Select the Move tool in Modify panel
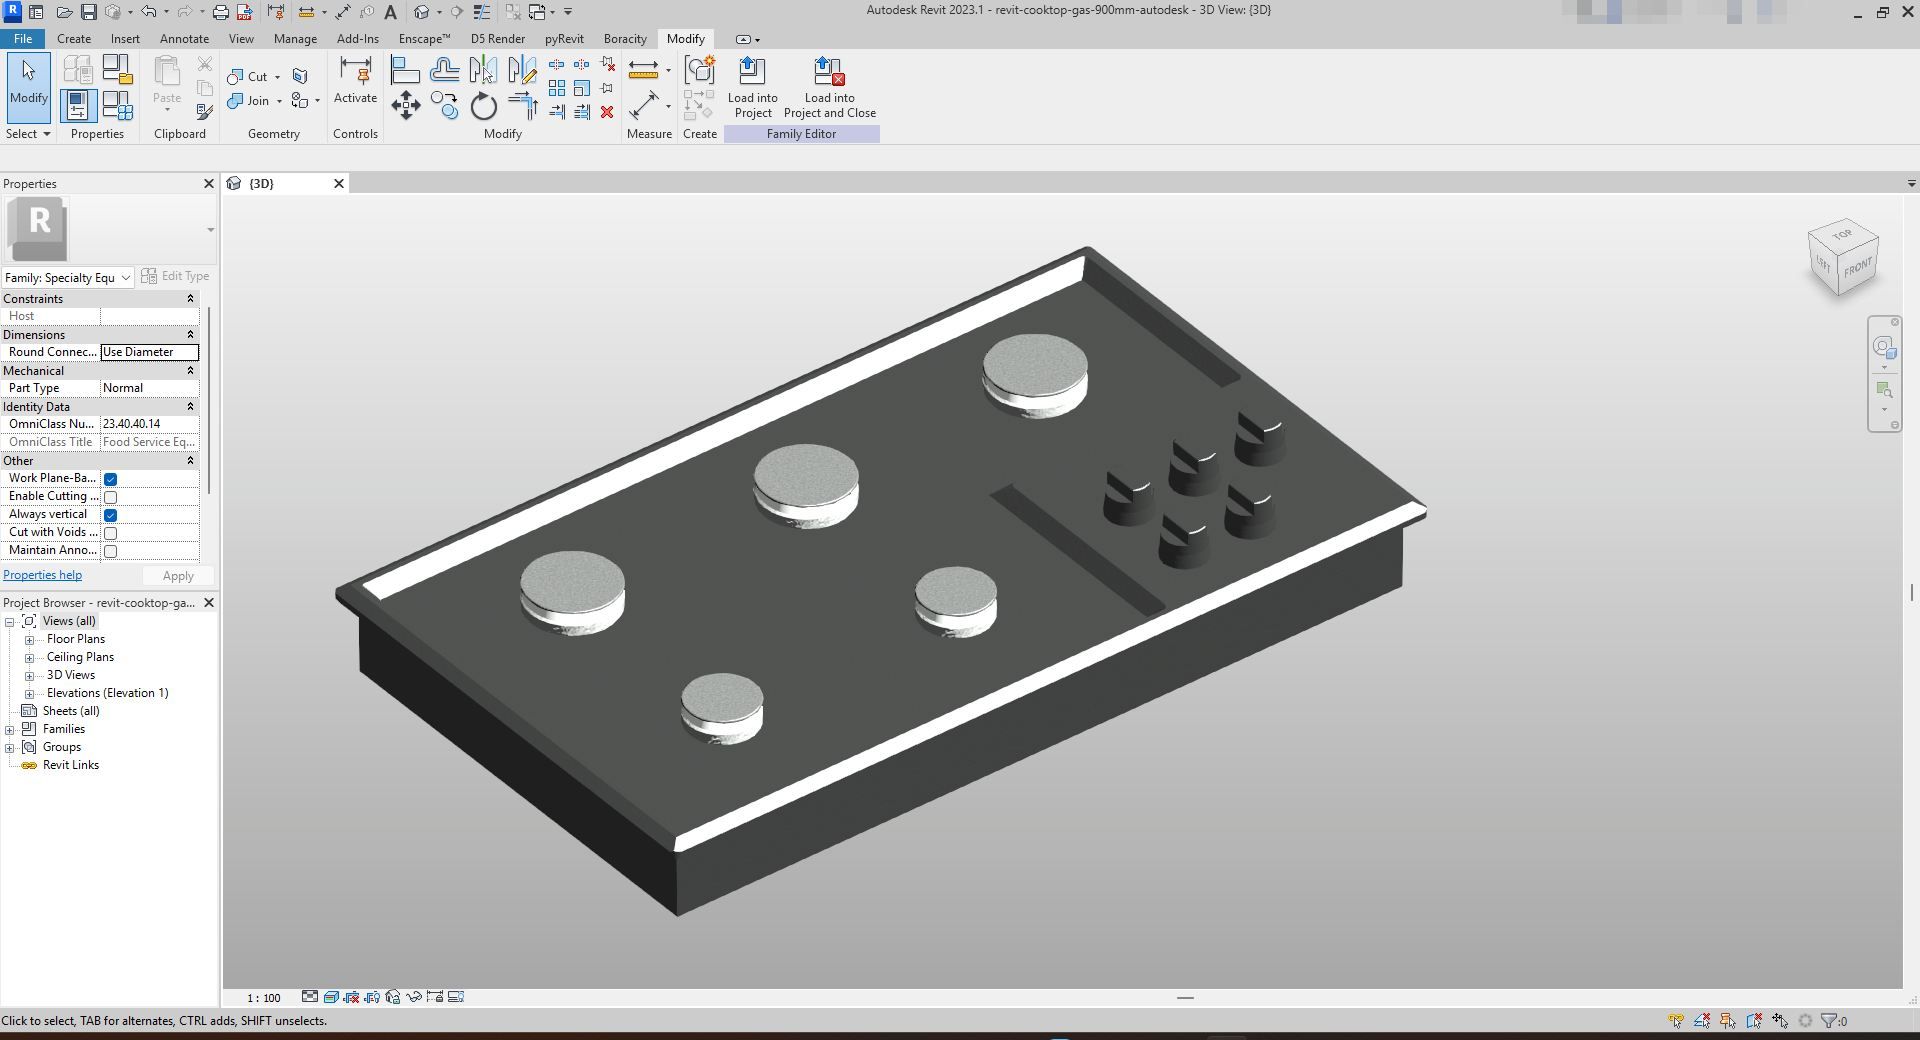This screenshot has width=1920, height=1040. click(405, 105)
